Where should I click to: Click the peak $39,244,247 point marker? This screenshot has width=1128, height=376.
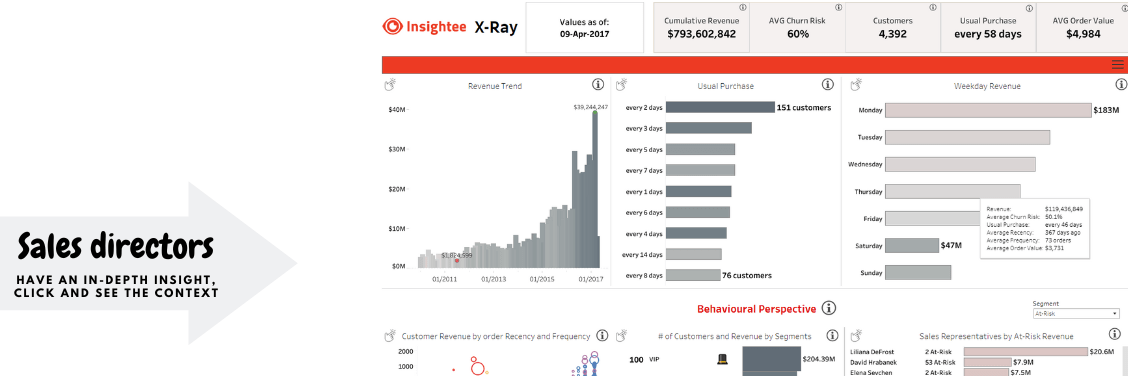tap(595, 113)
